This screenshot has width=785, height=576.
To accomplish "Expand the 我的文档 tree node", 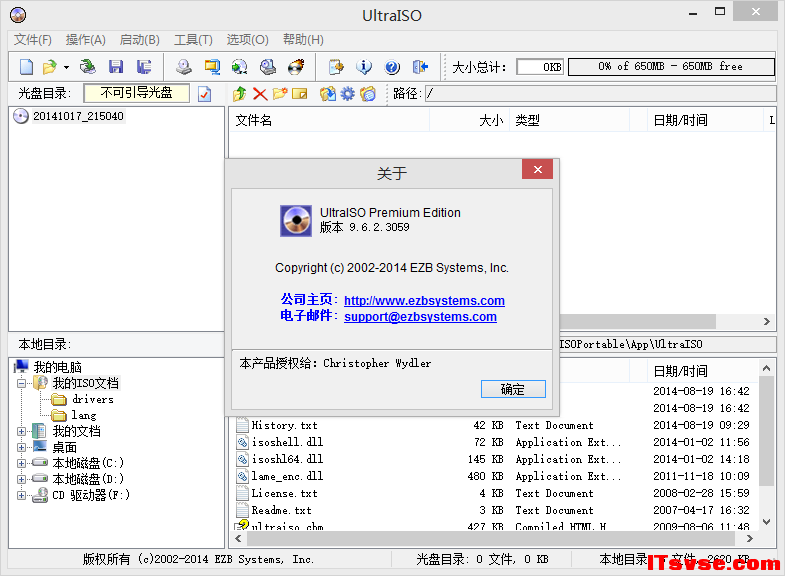I will pyautogui.click(x=22, y=431).
